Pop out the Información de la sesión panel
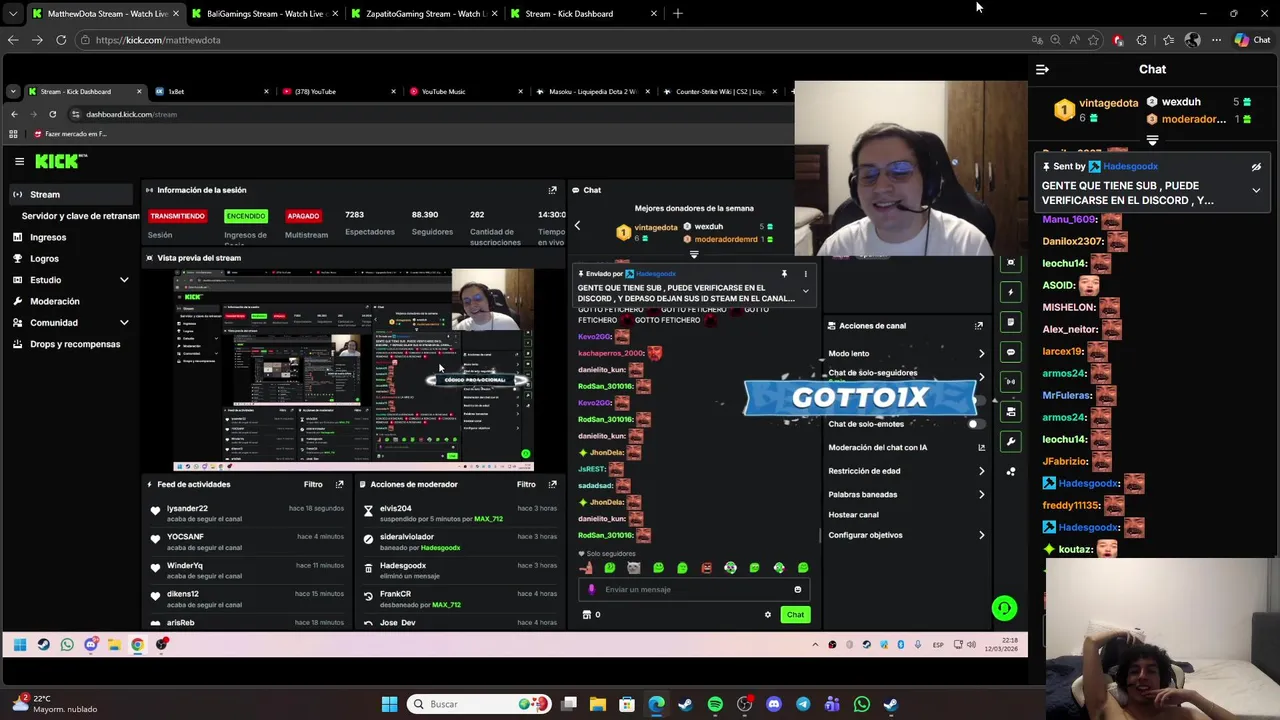Image resolution: width=1280 pixels, height=720 pixels. click(552, 190)
